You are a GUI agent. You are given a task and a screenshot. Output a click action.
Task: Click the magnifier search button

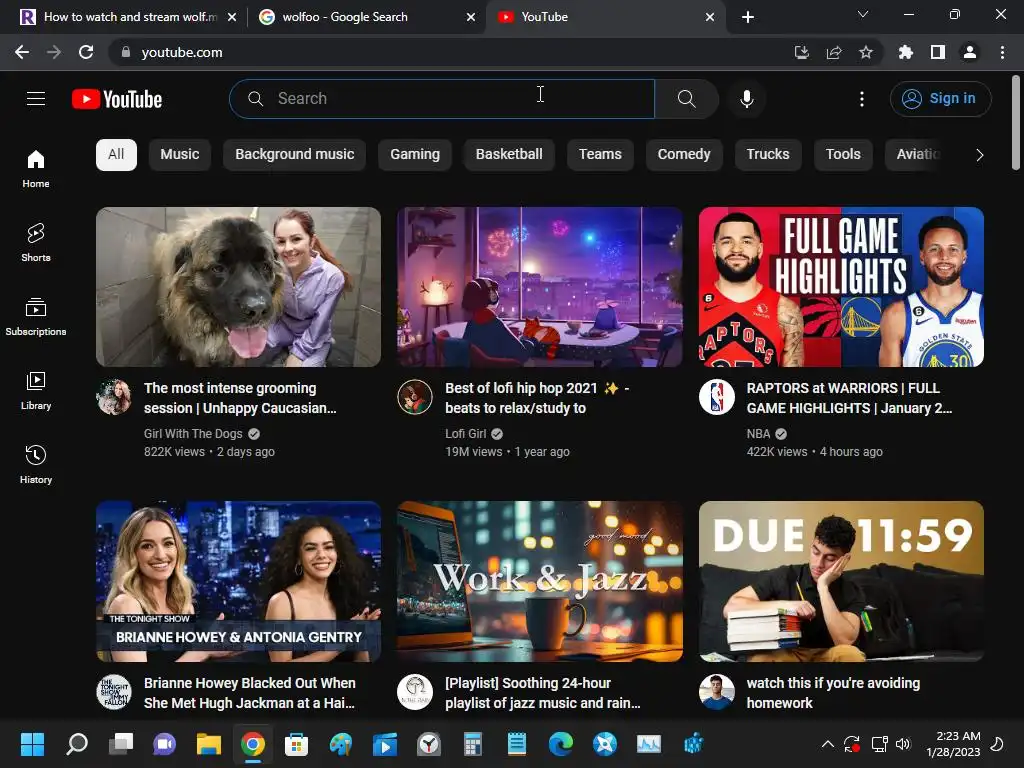(x=686, y=99)
